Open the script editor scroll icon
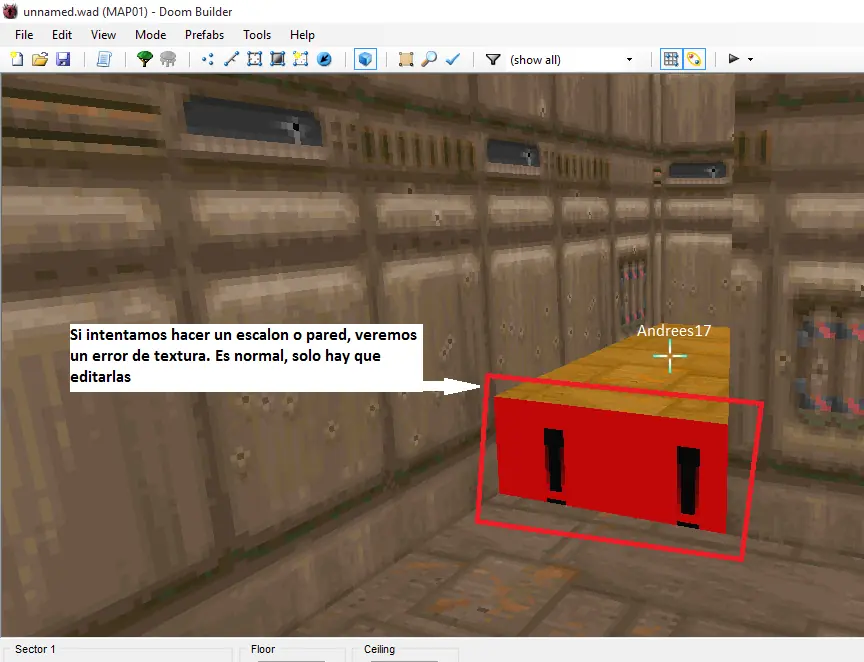Screen dimensions: 864x662 click(104, 59)
